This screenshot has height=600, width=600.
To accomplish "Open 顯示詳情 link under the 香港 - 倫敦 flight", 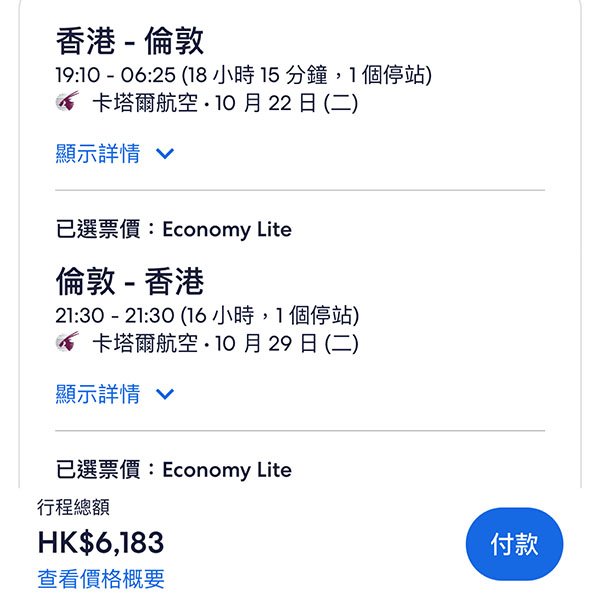I will pos(98,154).
